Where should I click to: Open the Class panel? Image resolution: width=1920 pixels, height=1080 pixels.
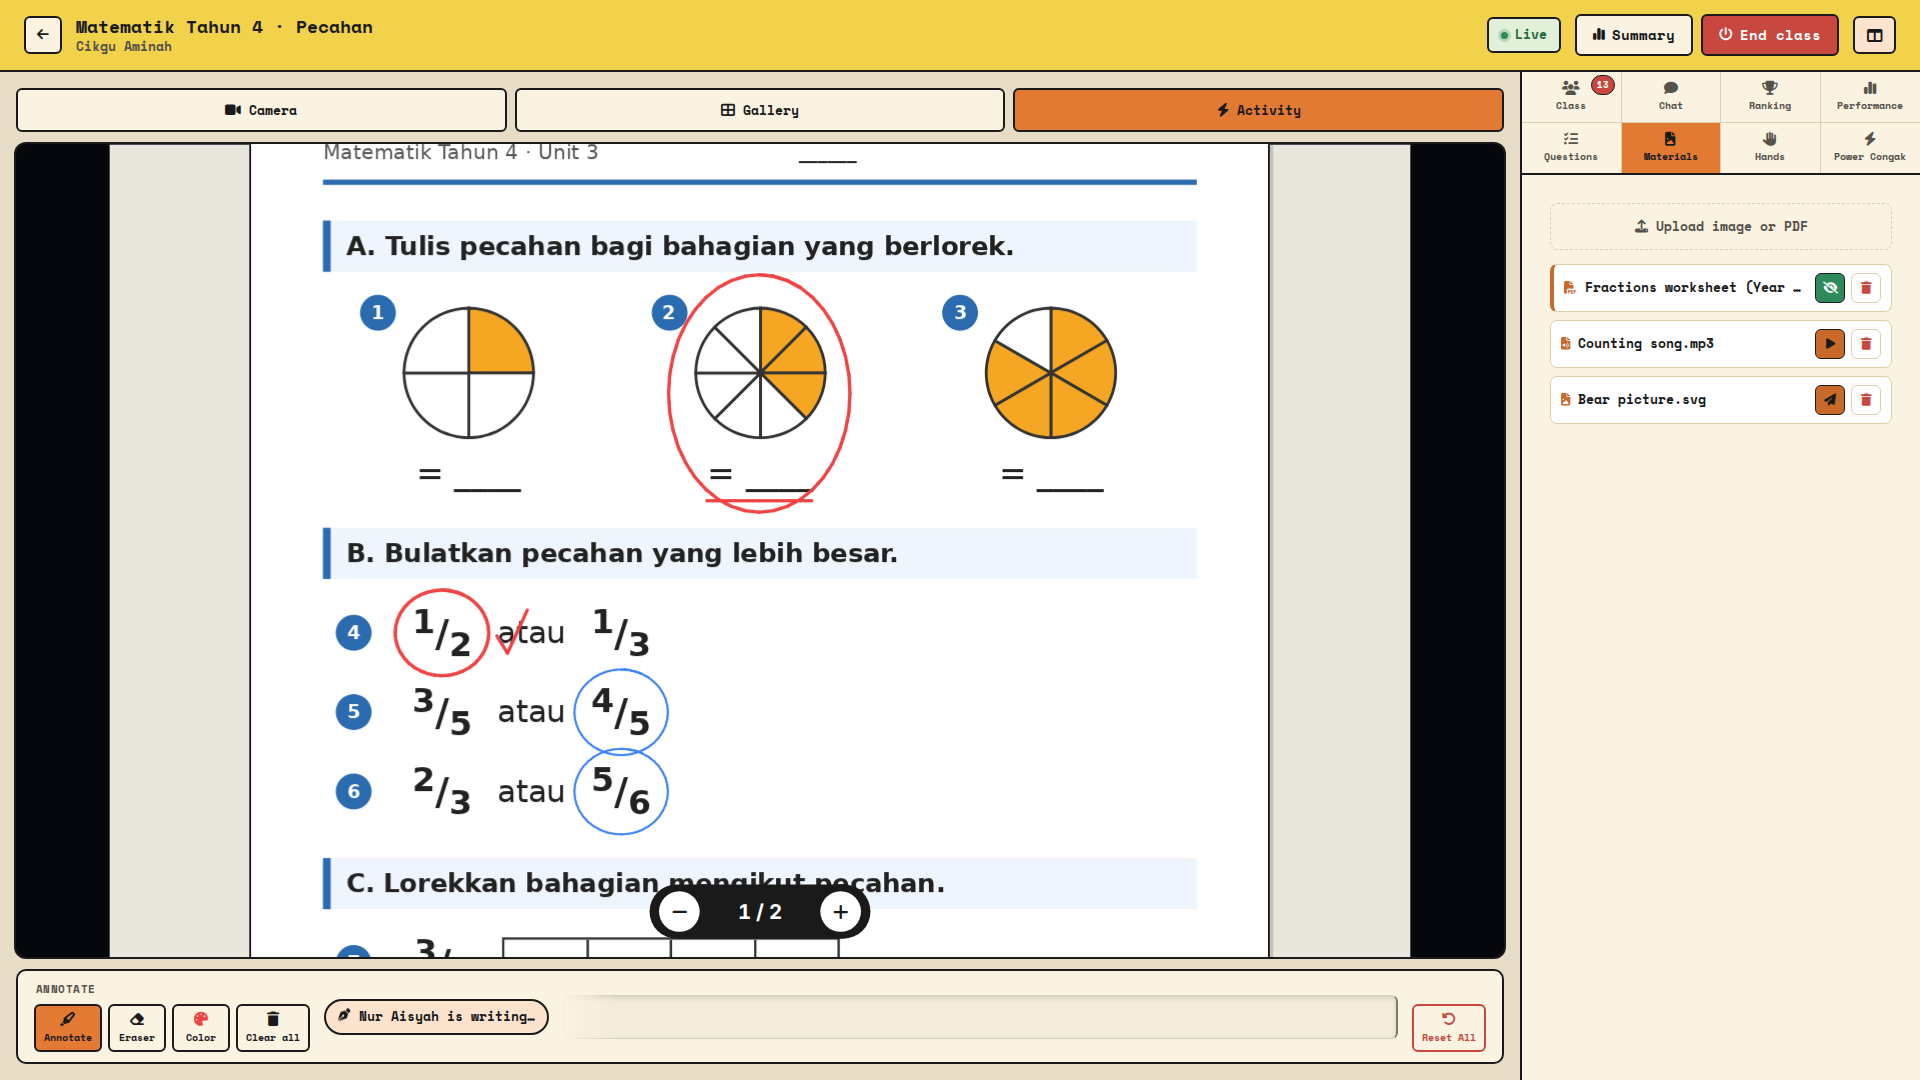tap(1571, 96)
